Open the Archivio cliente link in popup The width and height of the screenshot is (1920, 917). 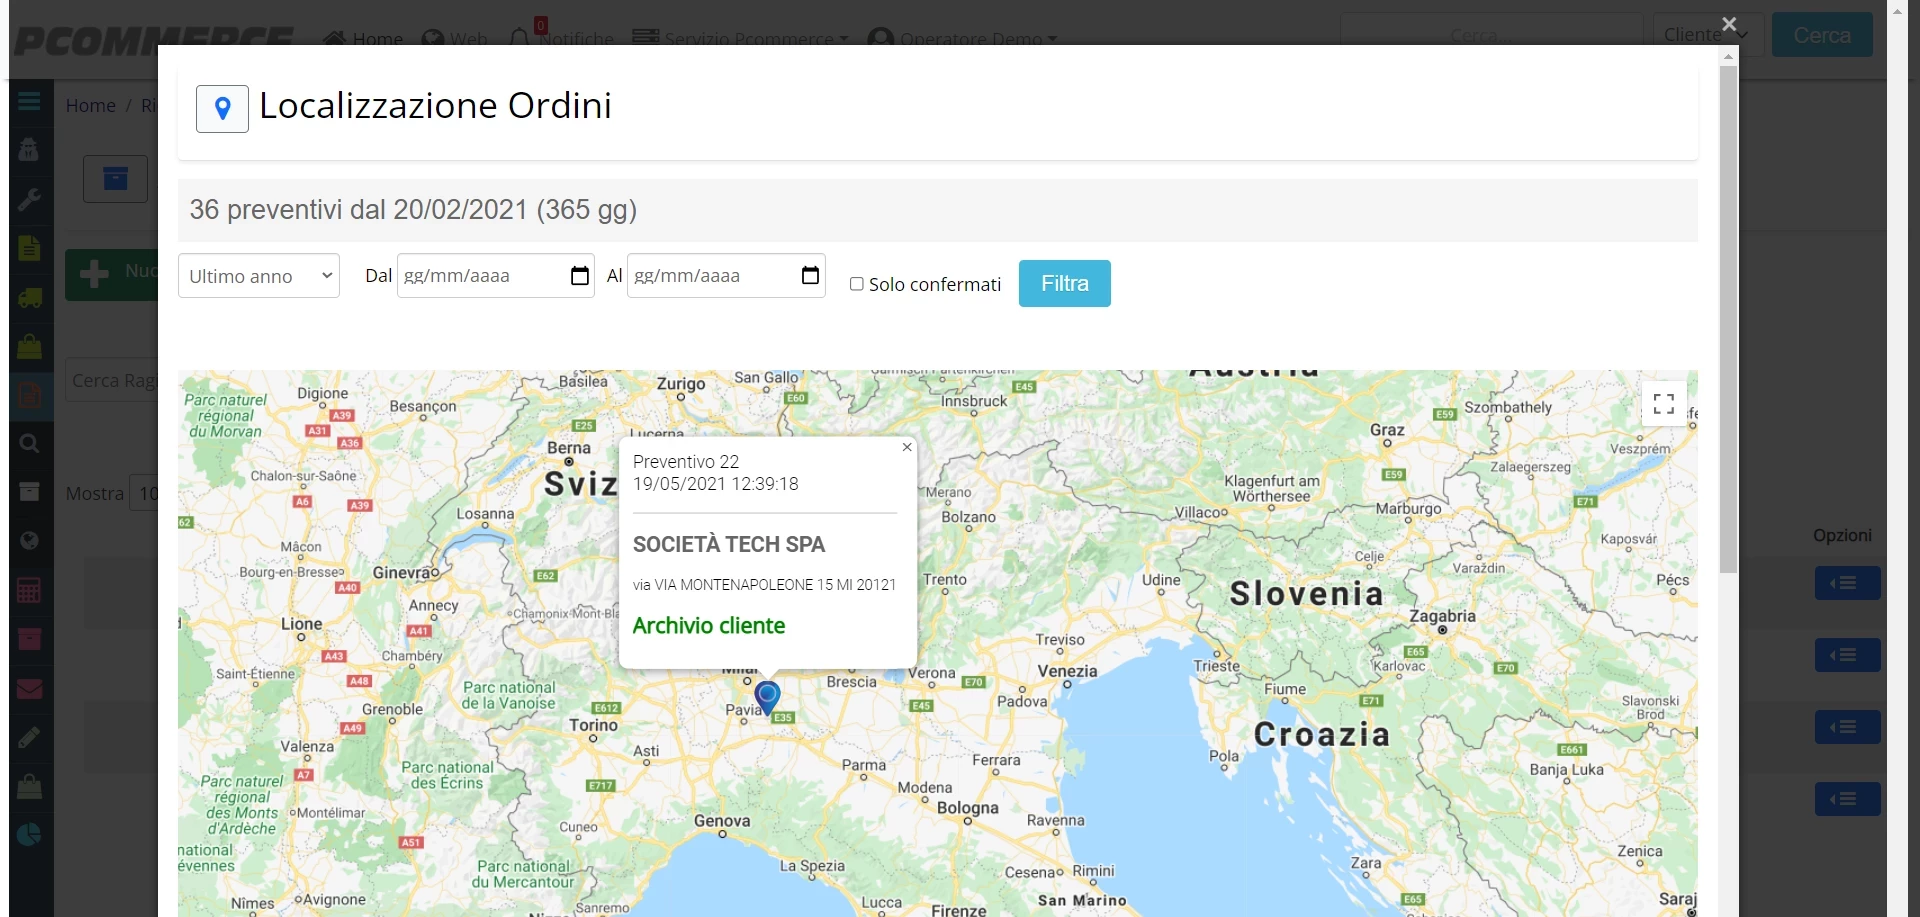coord(709,625)
